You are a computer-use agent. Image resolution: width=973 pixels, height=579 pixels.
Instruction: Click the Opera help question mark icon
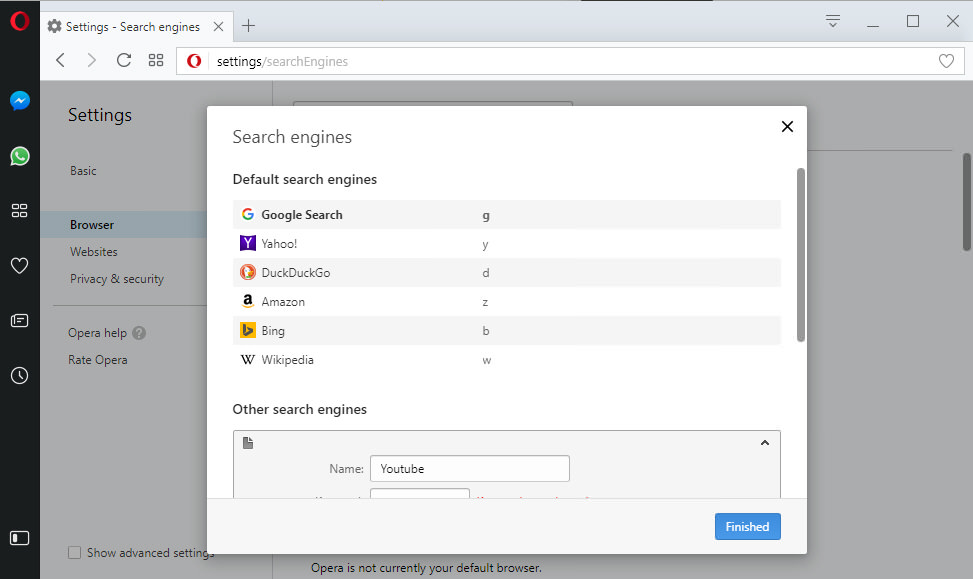pyautogui.click(x=139, y=333)
